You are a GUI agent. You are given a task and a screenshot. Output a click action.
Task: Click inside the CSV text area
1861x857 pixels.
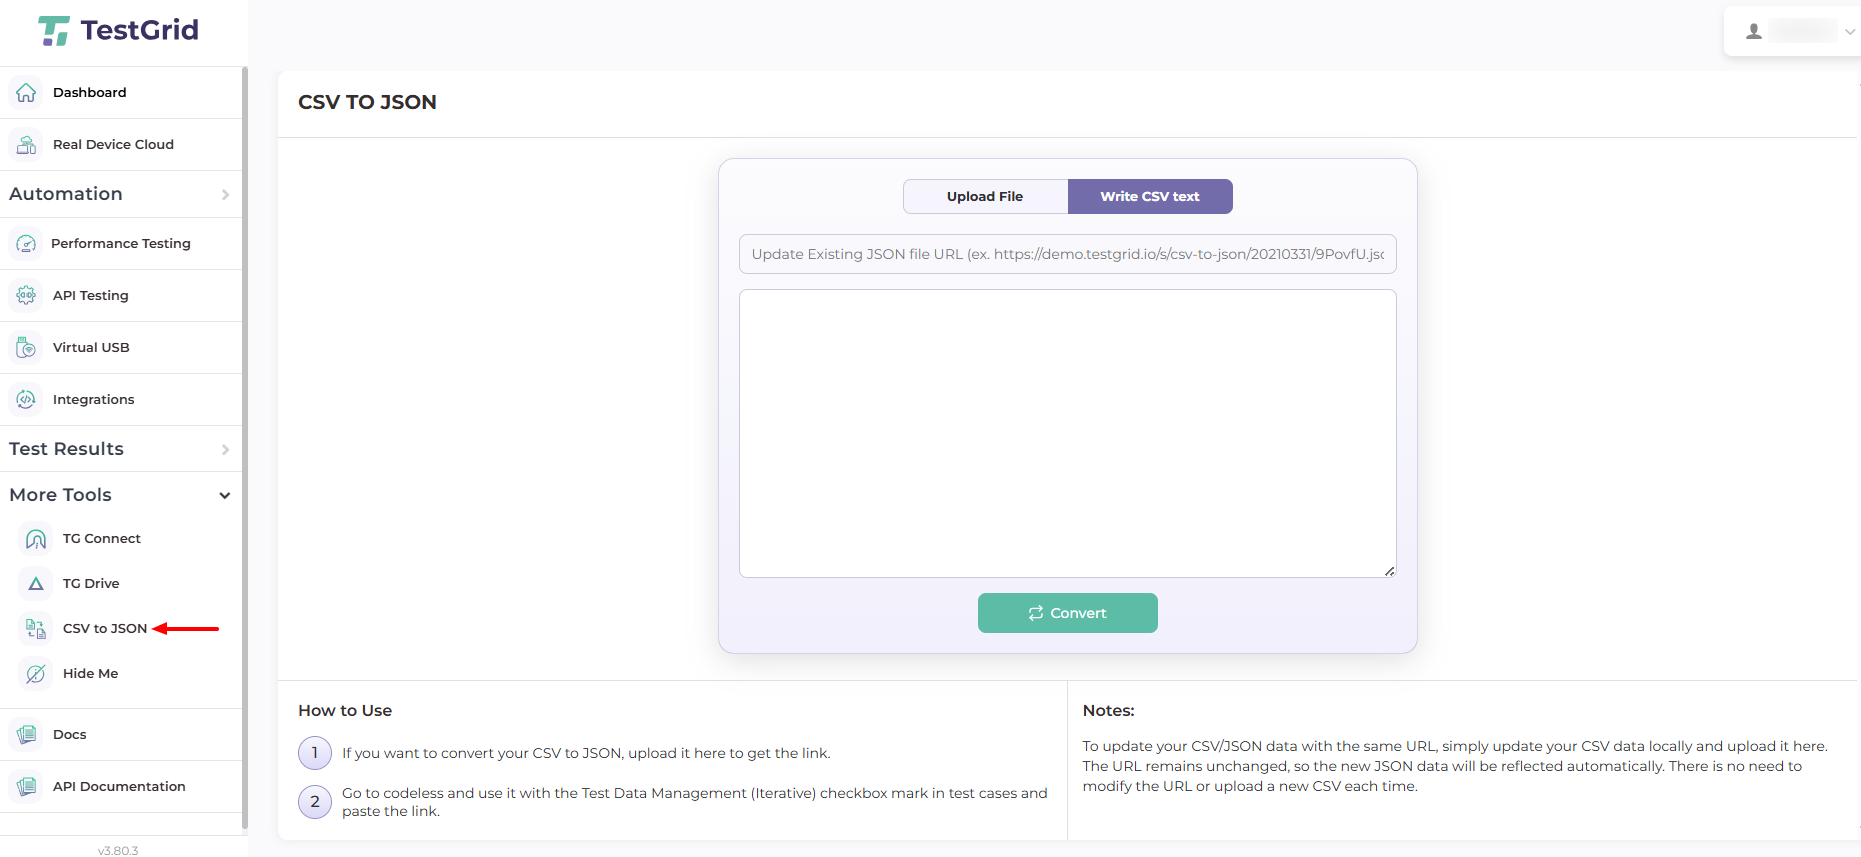(x=1067, y=433)
